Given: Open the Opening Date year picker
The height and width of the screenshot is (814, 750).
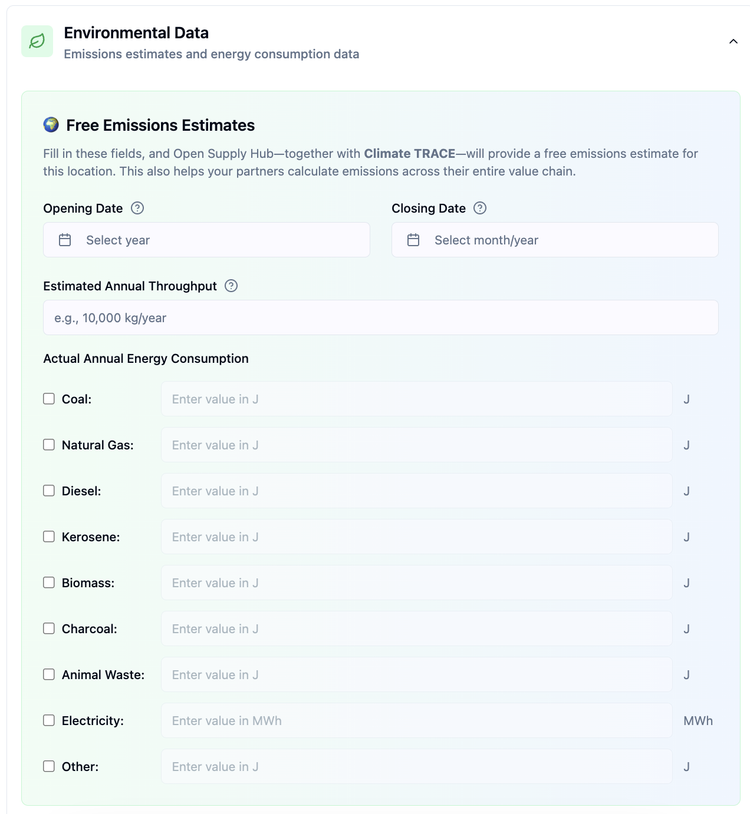Looking at the screenshot, I should (x=206, y=240).
